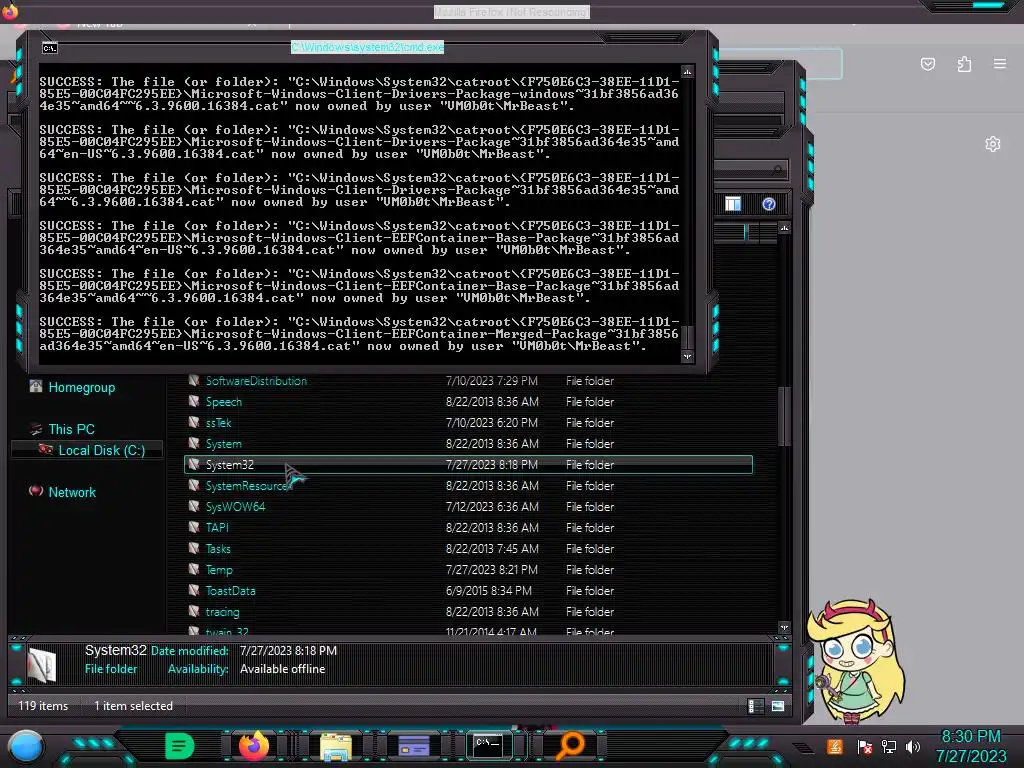1024x768 pixels.
Task: Click the cmd window scroll down arrow
Action: point(687,357)
